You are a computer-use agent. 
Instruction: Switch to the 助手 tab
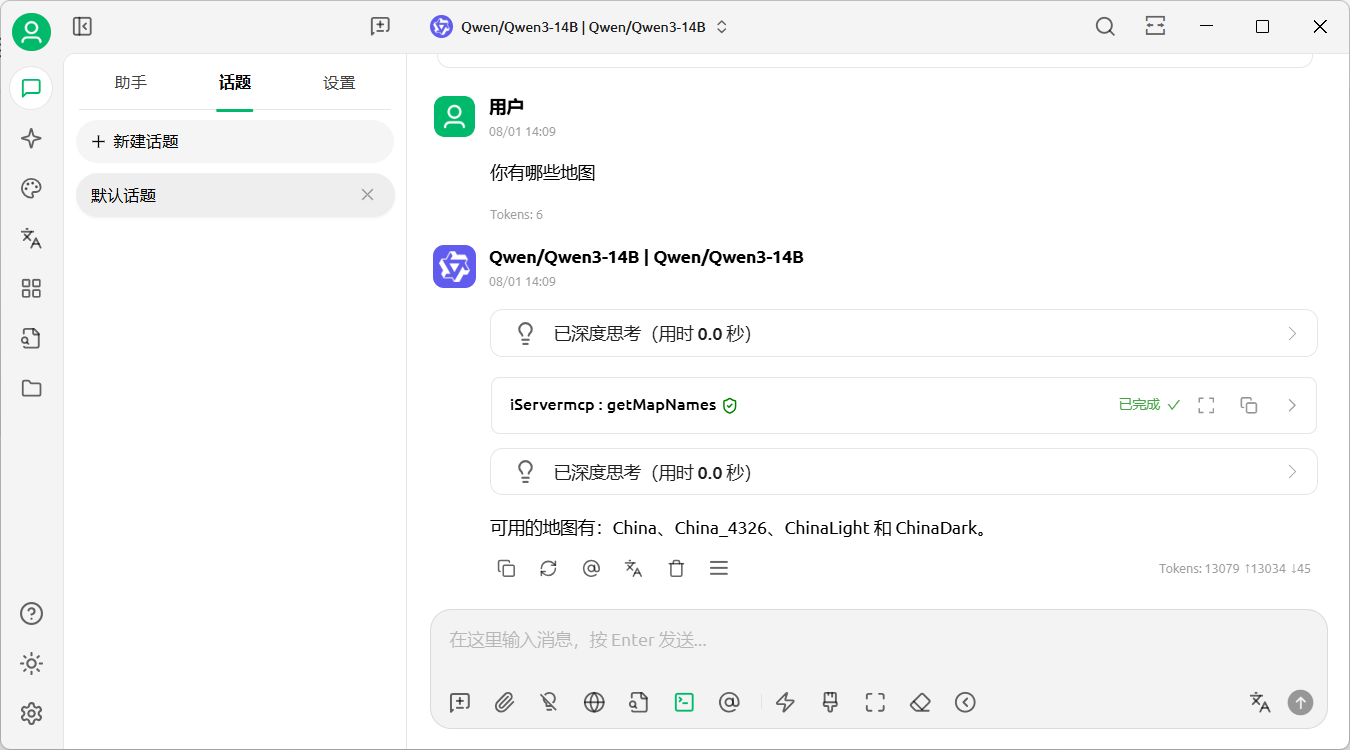pos(131,83)
